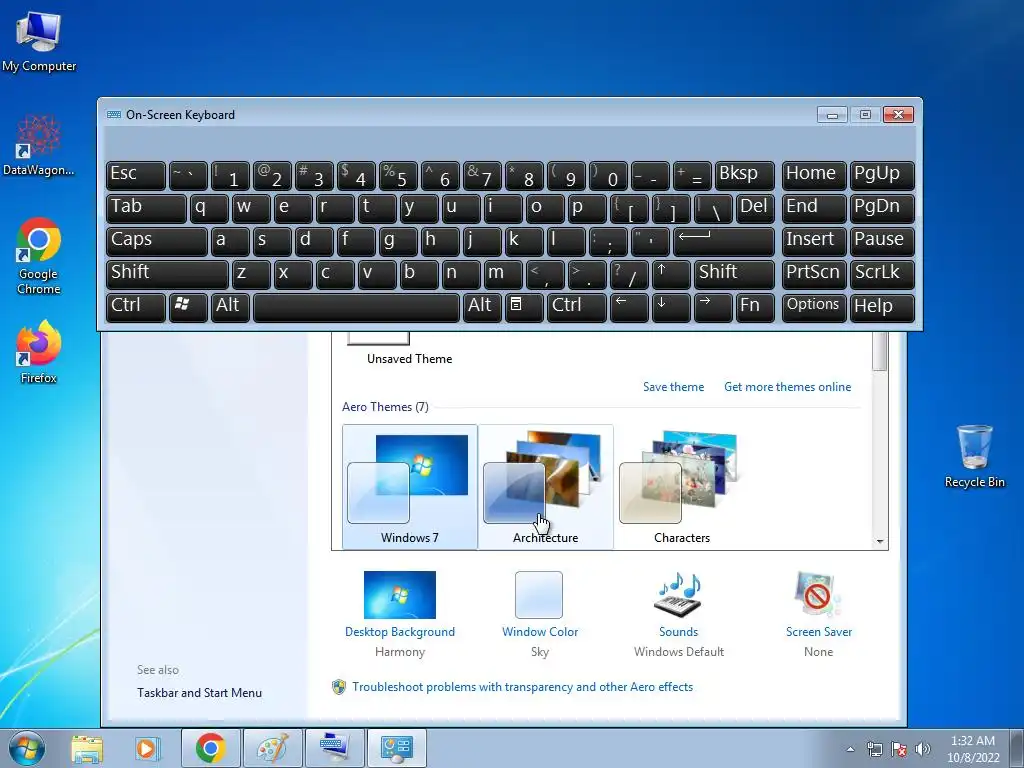Image resolution: width=1024 pixels, height=768 pixels.
Task: Click the Del key
Action: pyautogui.click(x=755, y=208)
